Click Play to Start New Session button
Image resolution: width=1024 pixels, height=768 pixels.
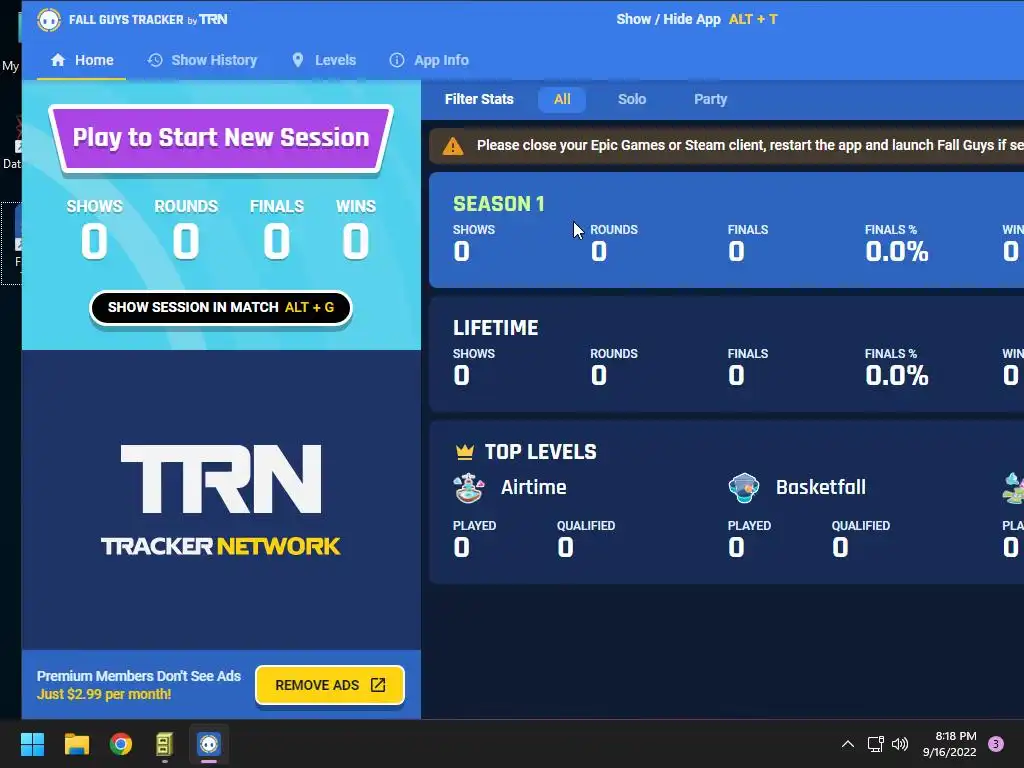click(x=221, y=138)
